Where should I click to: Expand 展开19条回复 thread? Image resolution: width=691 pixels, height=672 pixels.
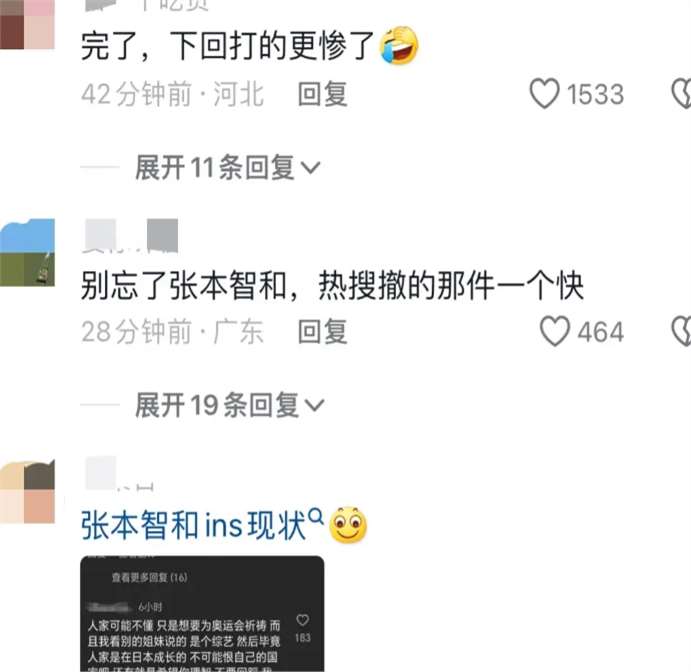(x=230, y=405)
